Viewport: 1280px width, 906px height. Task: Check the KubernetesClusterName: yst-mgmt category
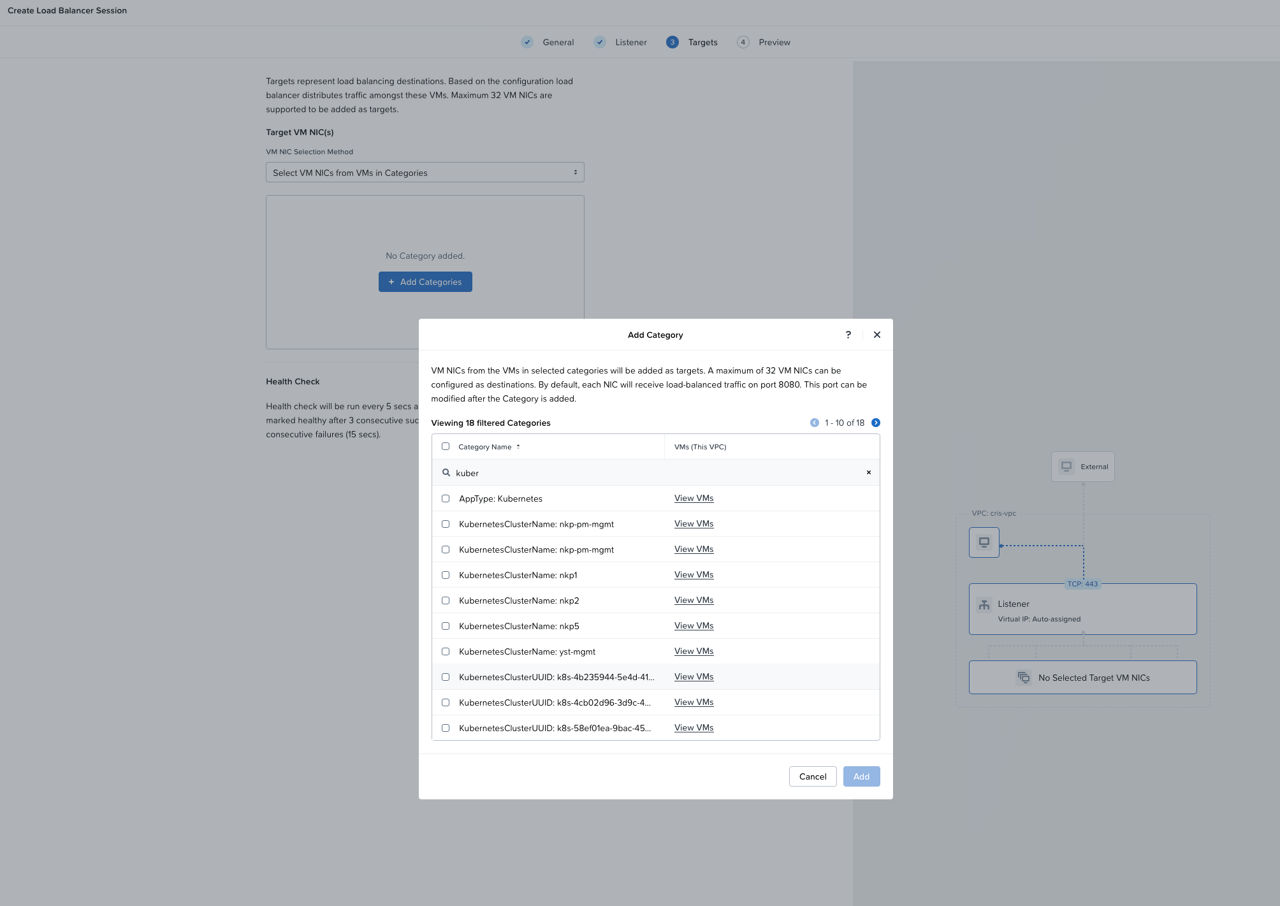[x=446, y=652]
